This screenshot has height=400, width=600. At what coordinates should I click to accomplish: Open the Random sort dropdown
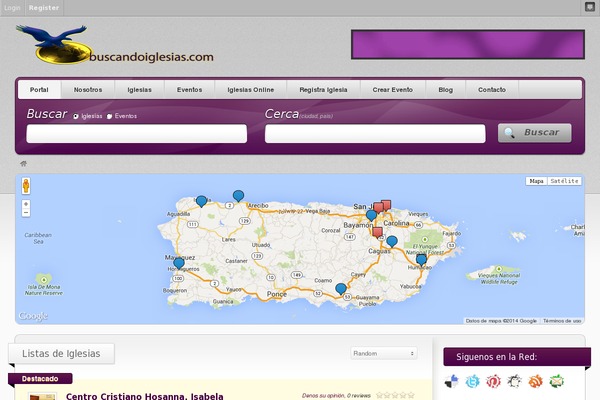click(384, 353)
